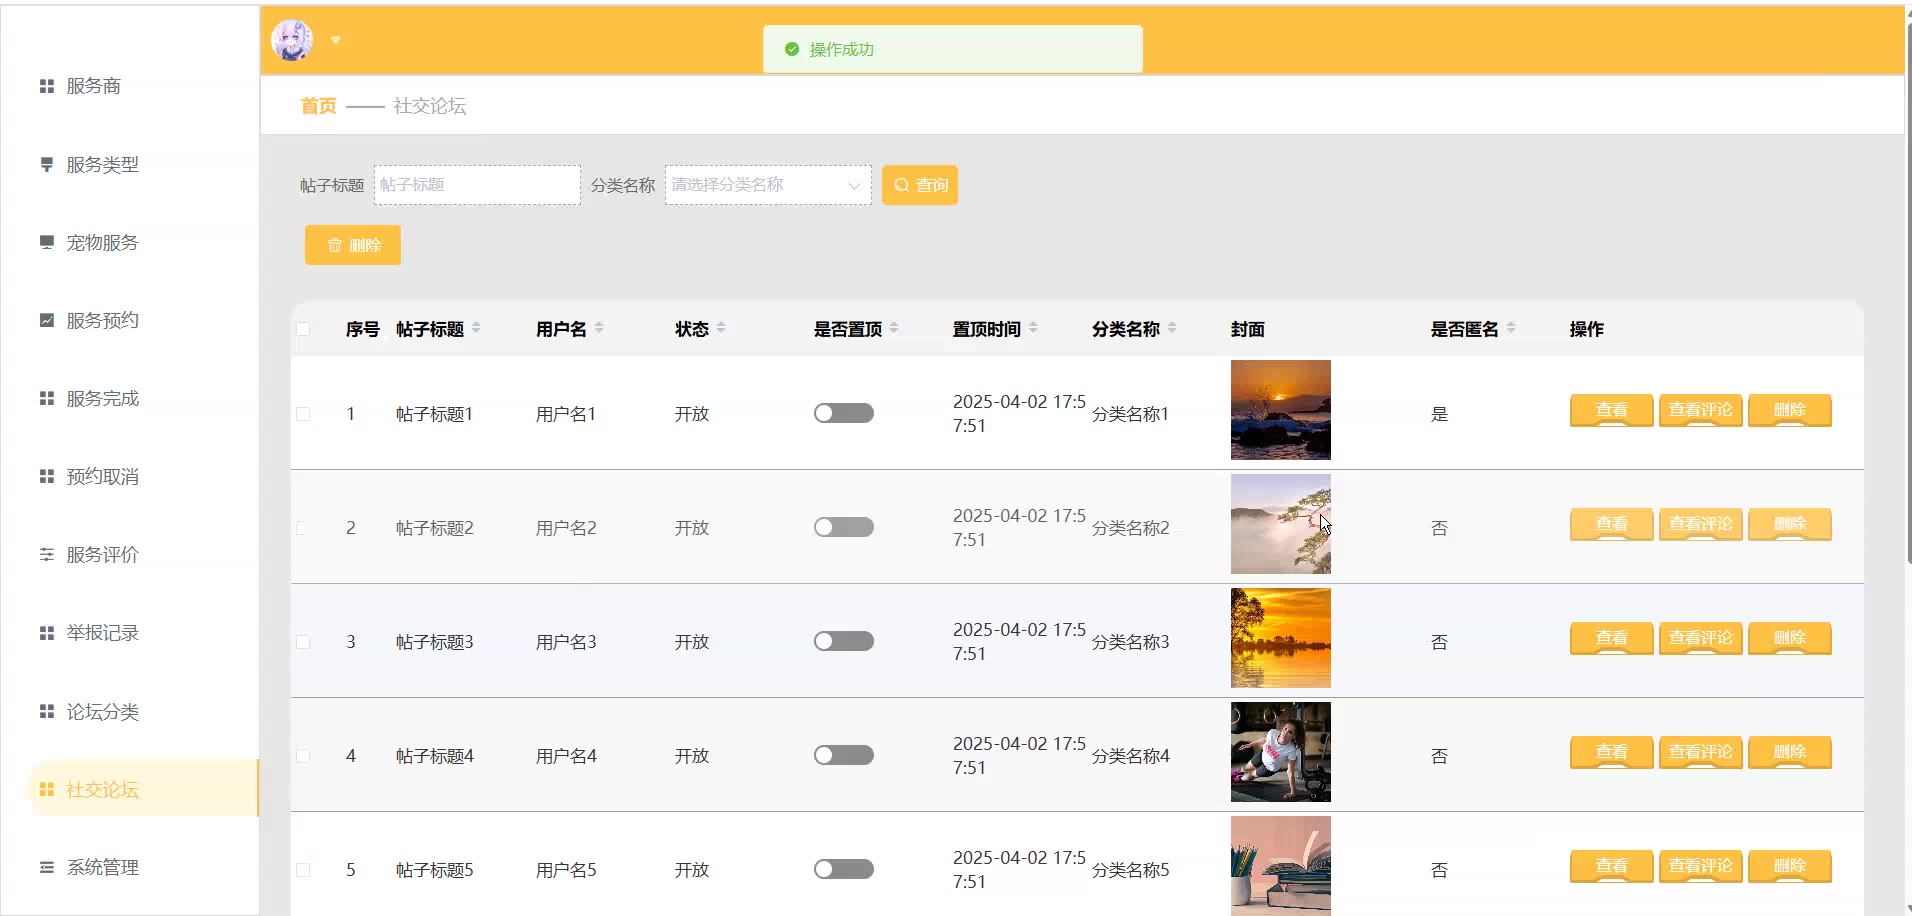Expand the avatar dropdown arrow
Screen dimensions: 1912x916
point(336,41)
